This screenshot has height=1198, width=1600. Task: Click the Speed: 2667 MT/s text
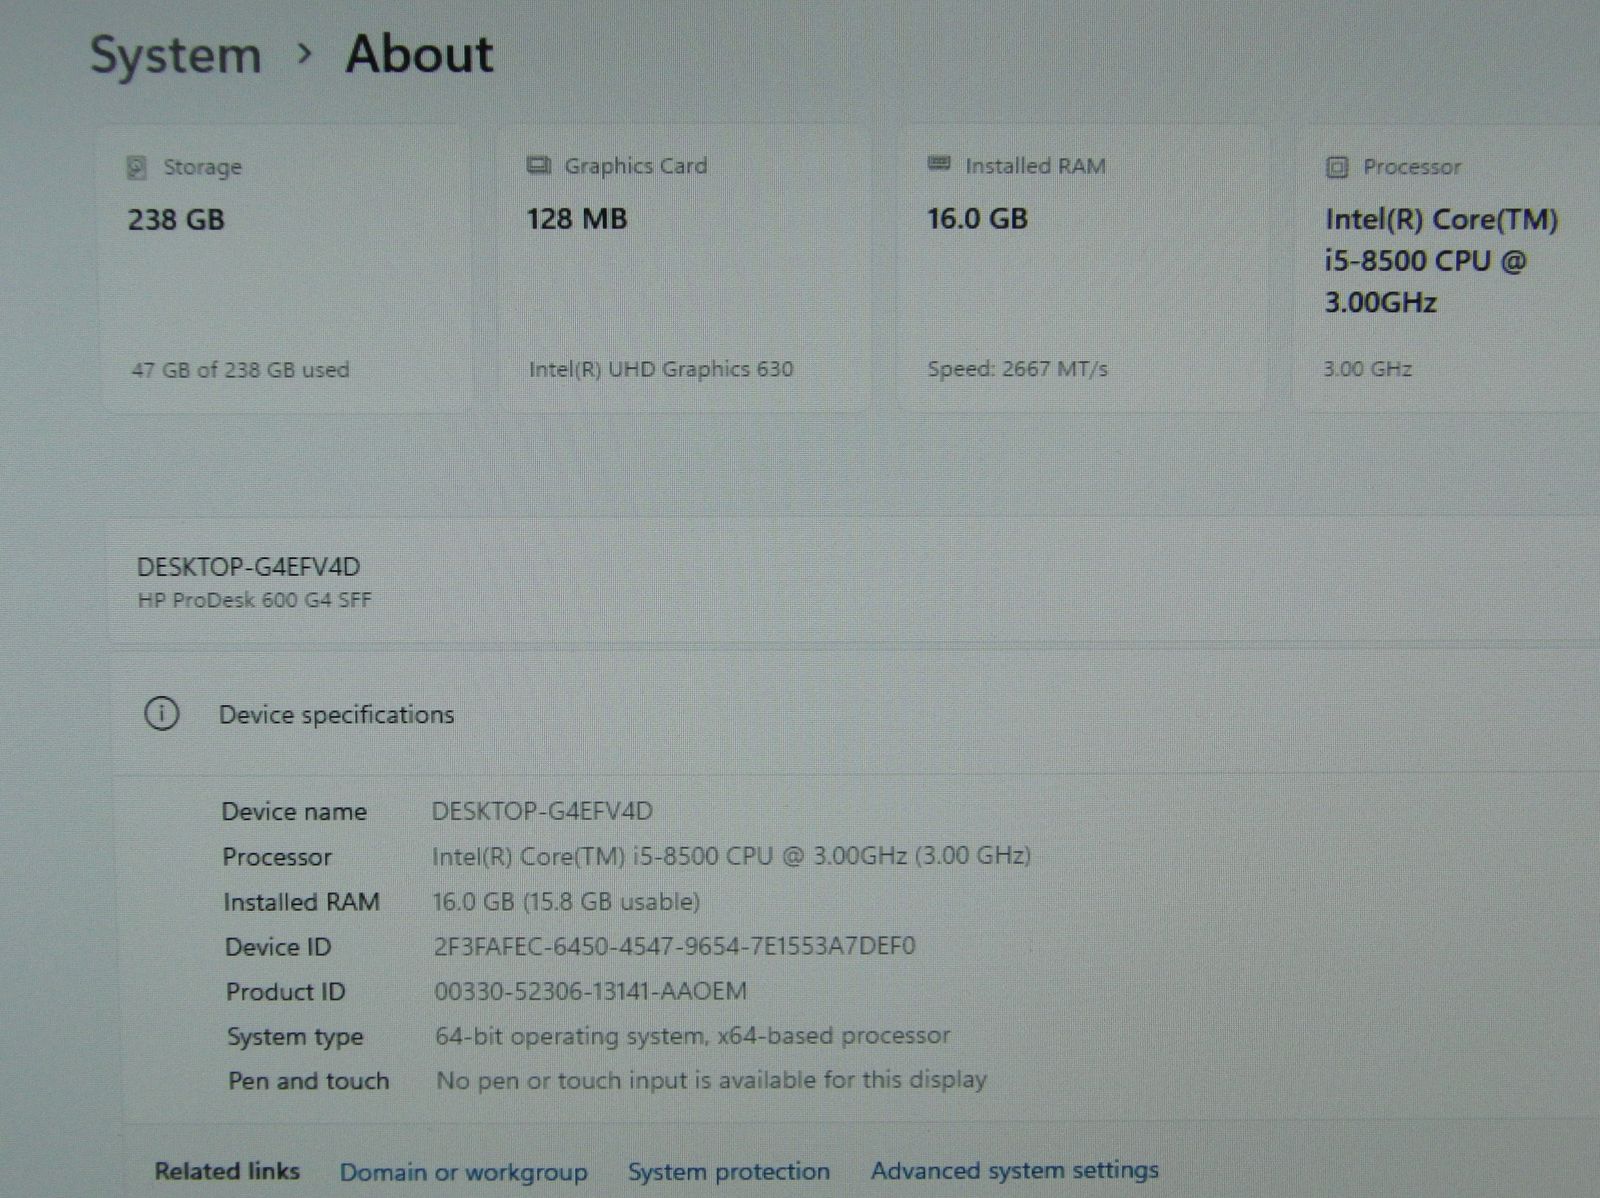[x=1017, y=369]
